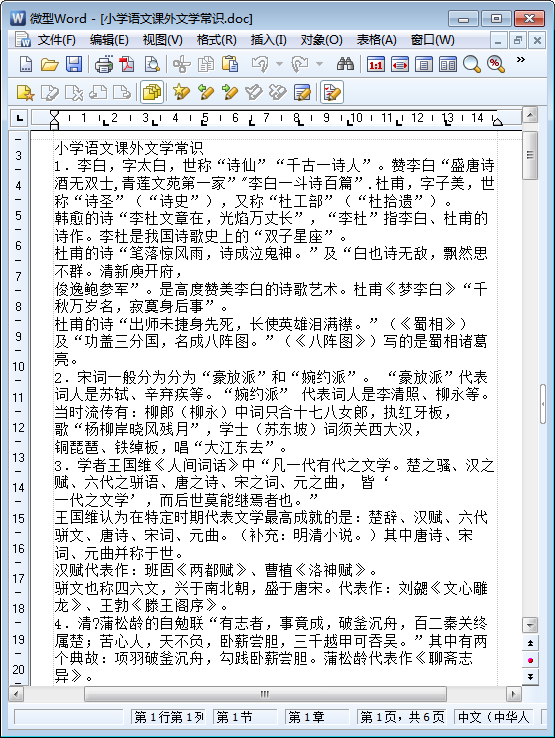Save the document with floppy disk icon

[x=74, y=64]
